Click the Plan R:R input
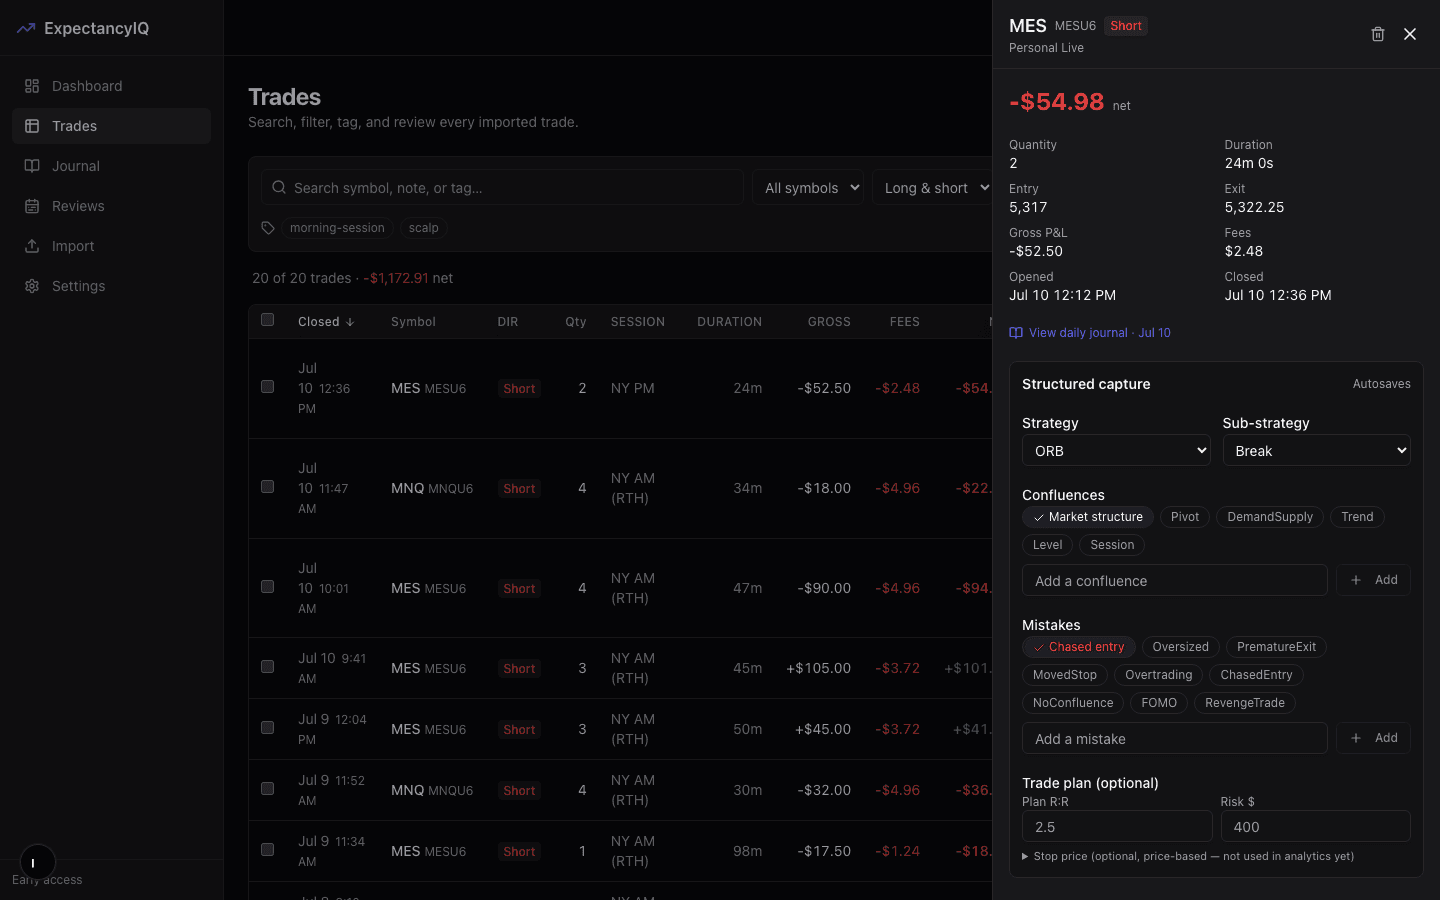The image size is (1440, 900). 1116,826
